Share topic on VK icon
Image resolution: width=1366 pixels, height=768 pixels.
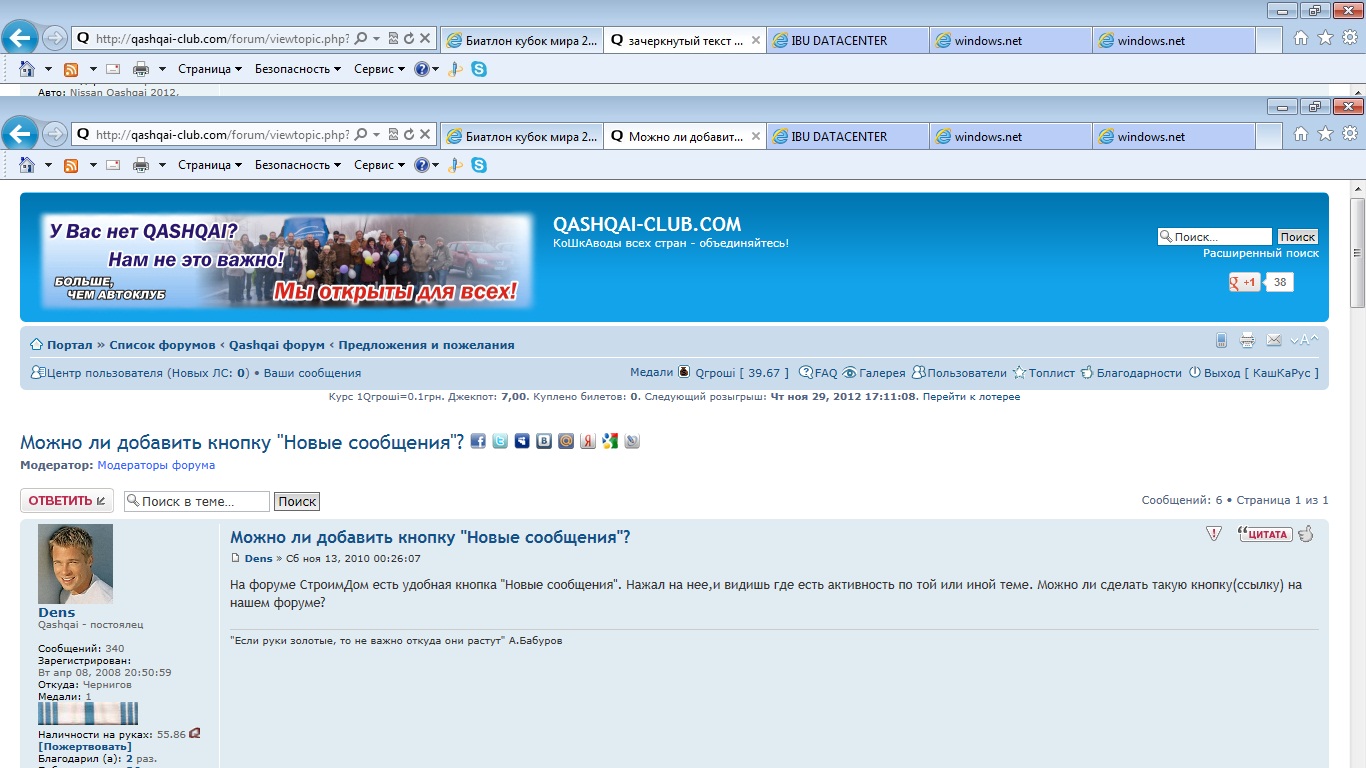[x=544, y=441]
